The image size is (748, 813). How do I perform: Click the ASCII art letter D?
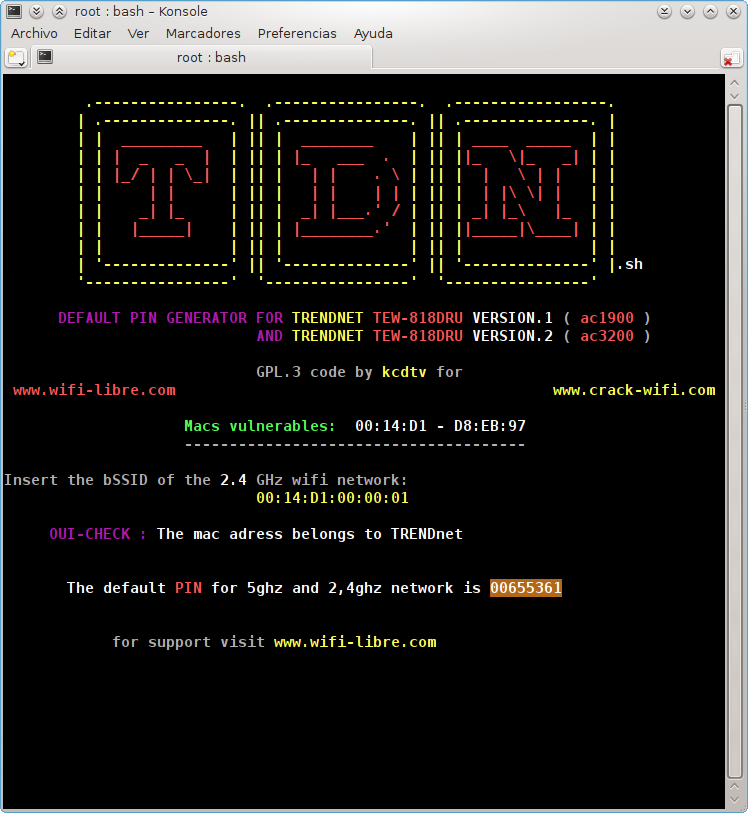(347, 192)
